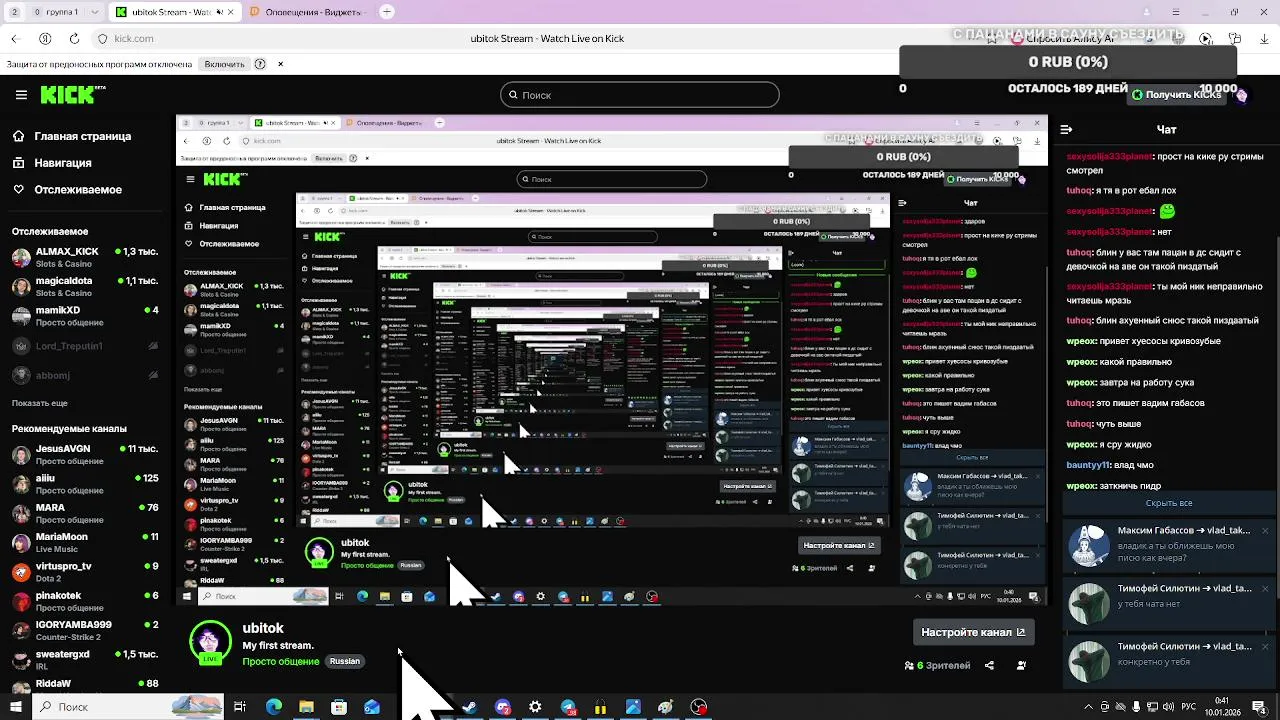Click the large Russian language tag under My first stream
The image size is (1280, 720).
click(x=345, y=661)
